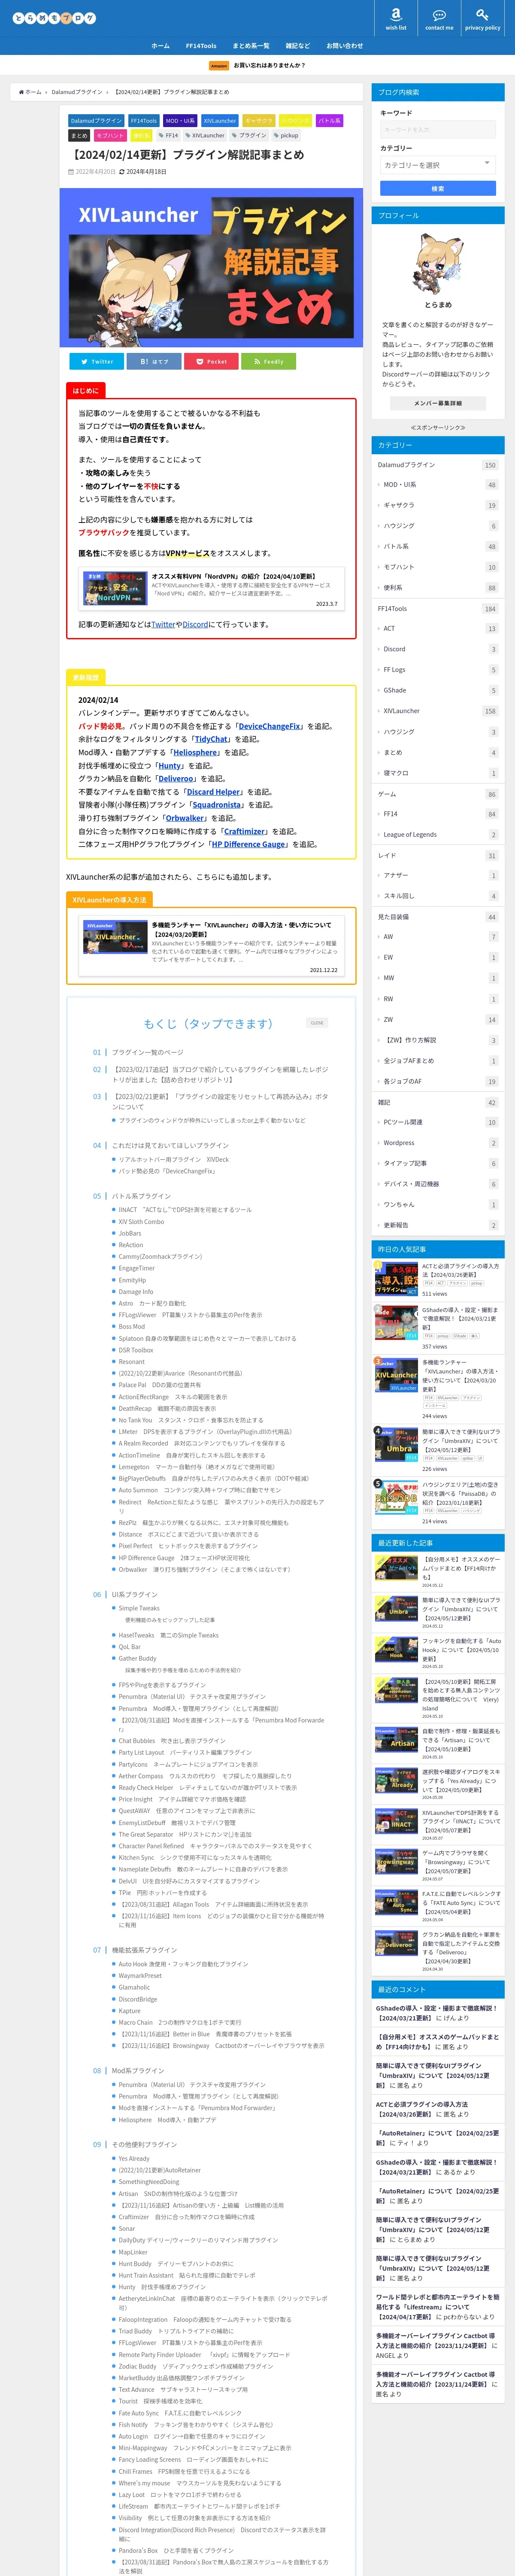The width and height of the screenshot is (515, 2576).
Task: Open the XIVLauncher grey tag label
Action: tap(205, 135)
